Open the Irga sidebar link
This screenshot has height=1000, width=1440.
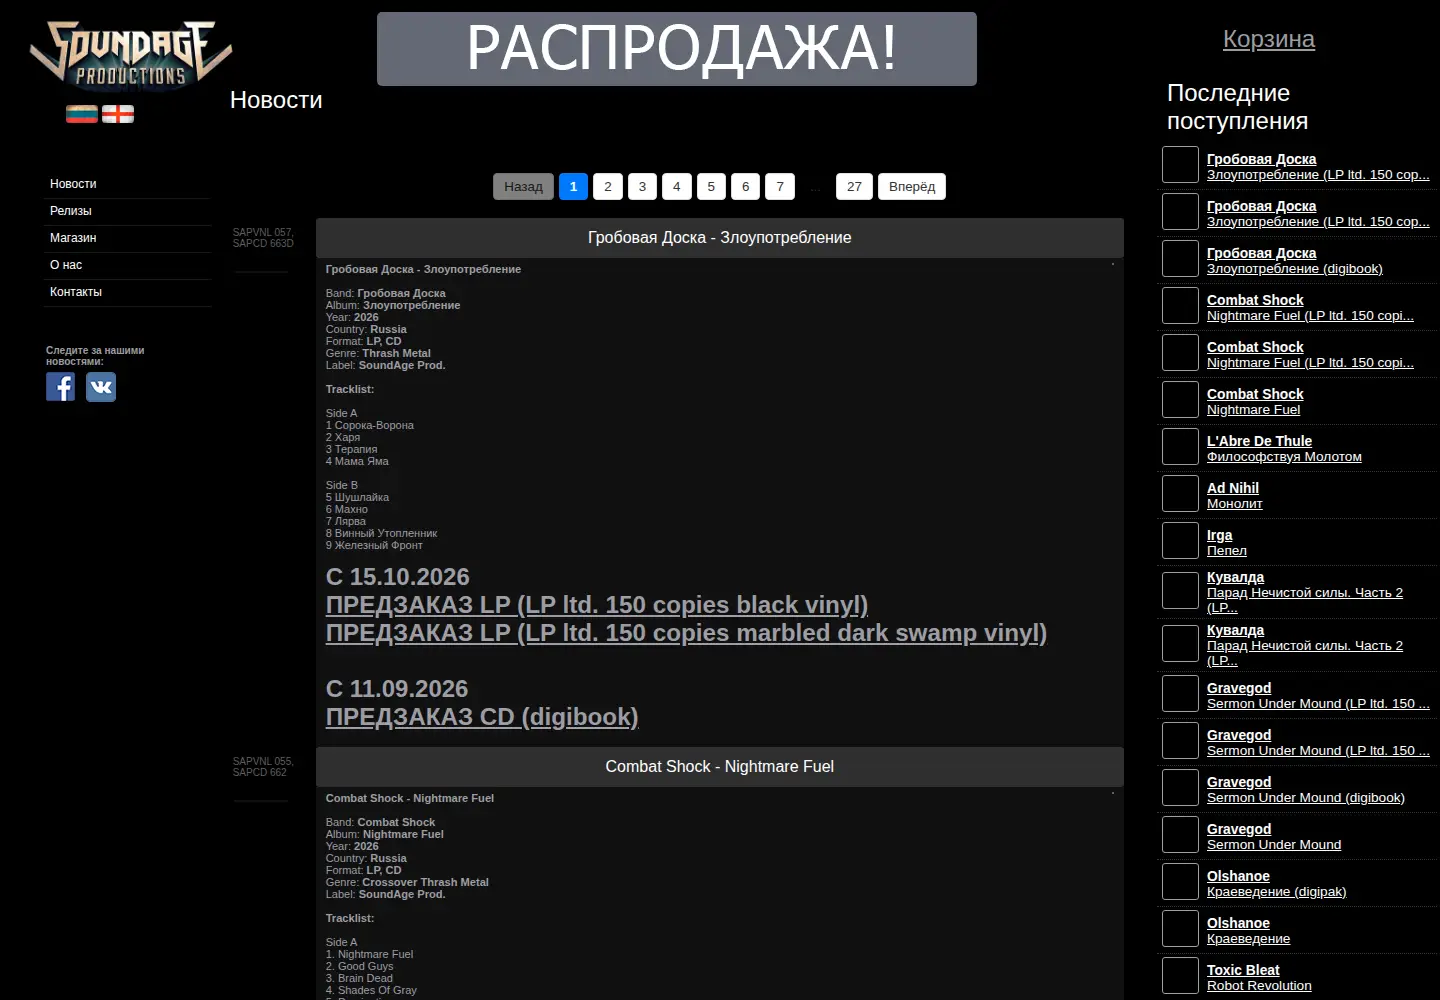pos(1219,535)
